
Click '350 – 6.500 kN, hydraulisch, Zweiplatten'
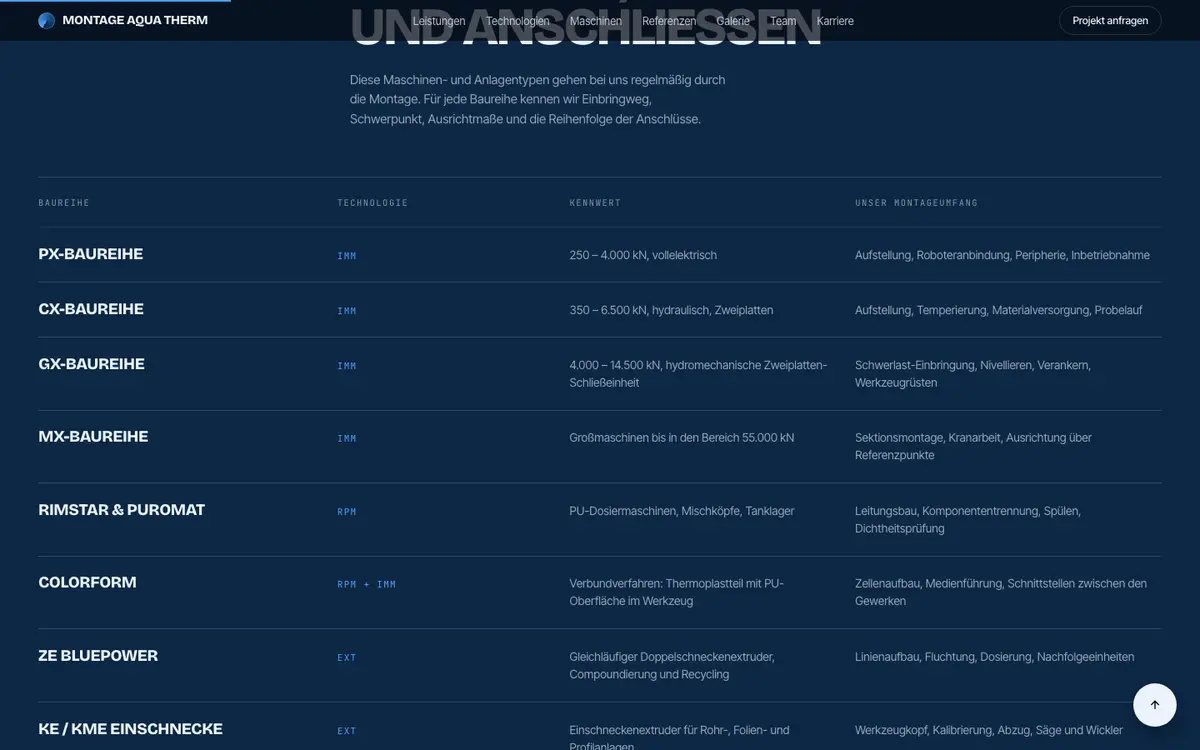671,310
